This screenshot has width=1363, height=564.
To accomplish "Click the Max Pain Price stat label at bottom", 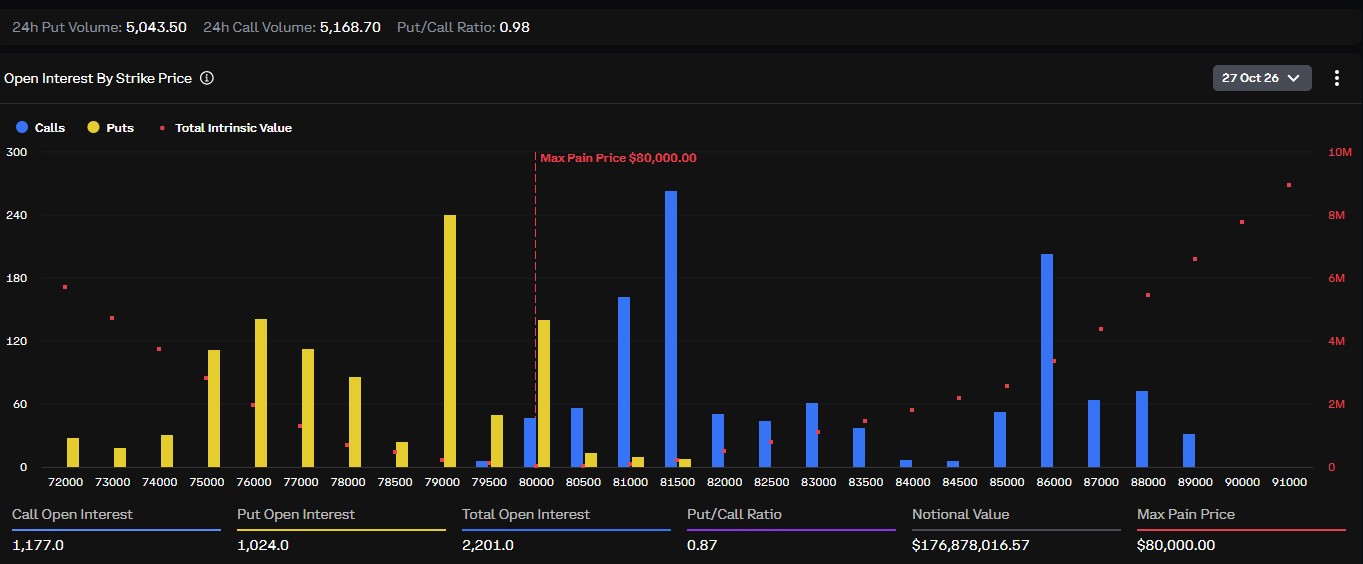I will click(x=1186, y=514).
